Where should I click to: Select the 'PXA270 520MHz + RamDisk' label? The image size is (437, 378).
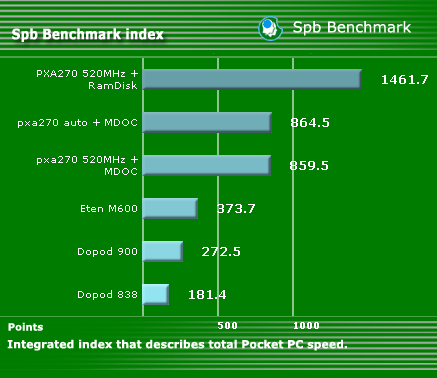(x=87, y=79)
